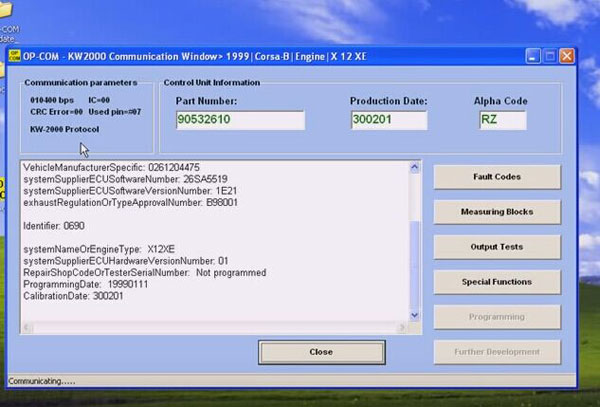The image size is (600, 407).
Task: Click the greyed Programming button
Action: [x=497, y=317]
